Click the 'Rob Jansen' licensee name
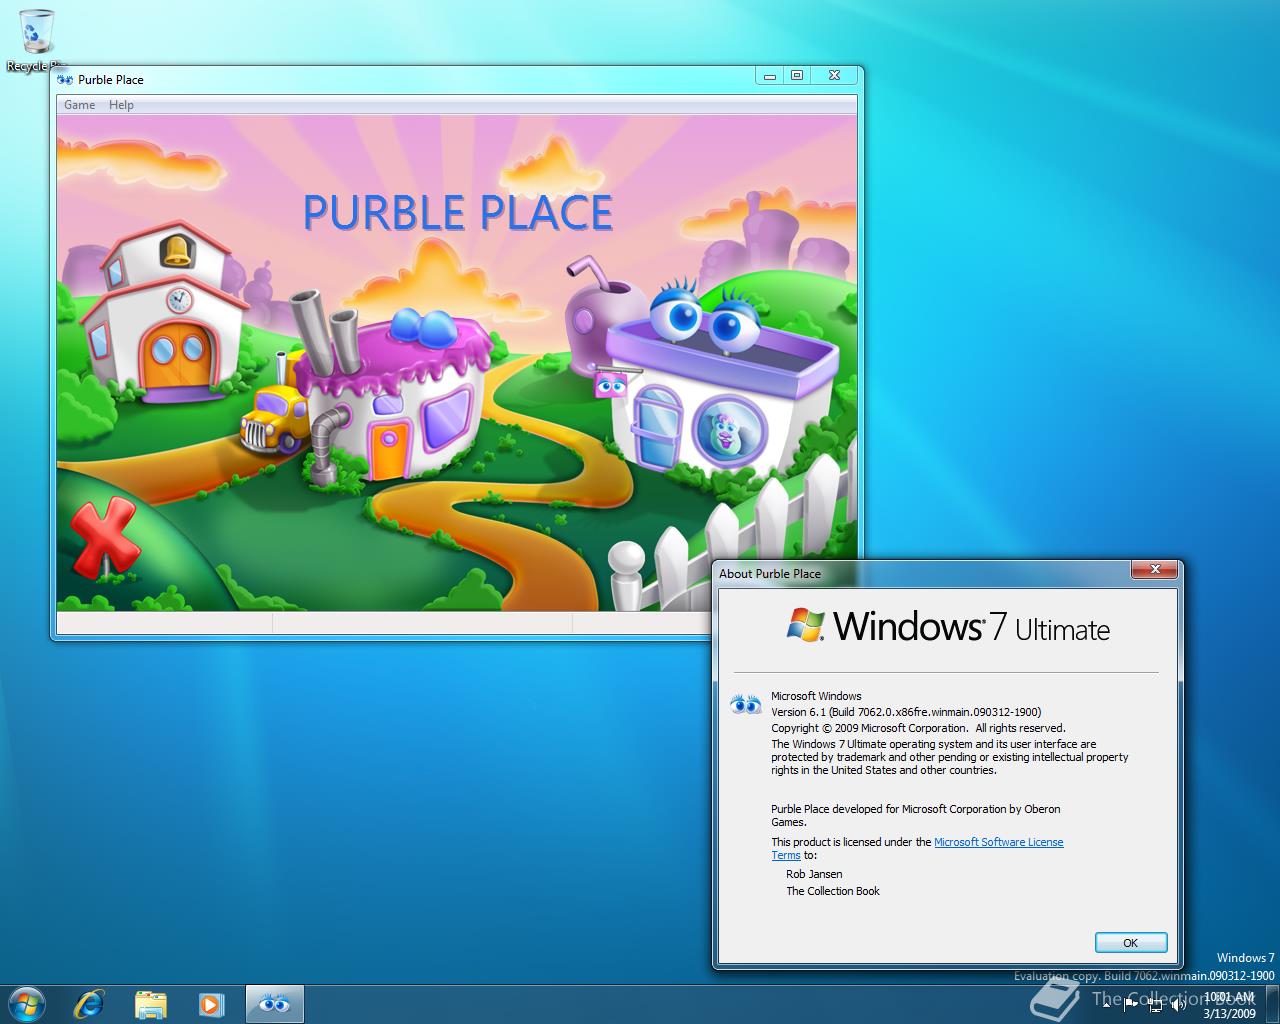Screen dimensions: 1280x1024 tap(814, 874)
